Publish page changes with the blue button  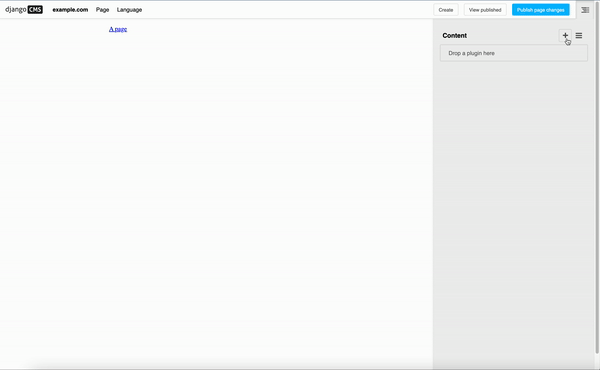point(541,10)
